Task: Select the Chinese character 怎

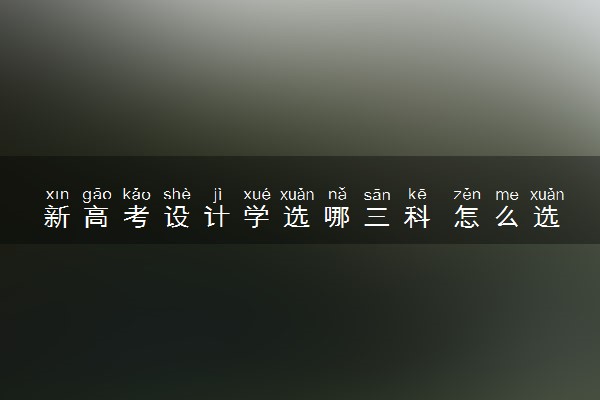Action: (x=467, y=217)
